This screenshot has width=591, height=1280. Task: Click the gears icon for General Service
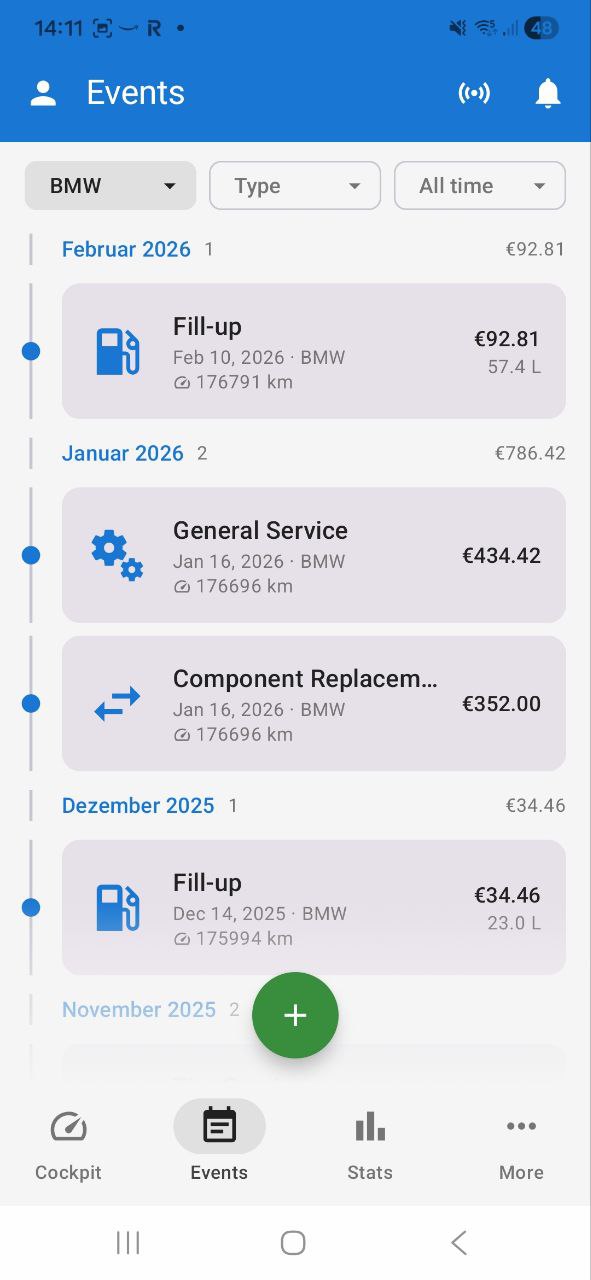coord(118,555)
